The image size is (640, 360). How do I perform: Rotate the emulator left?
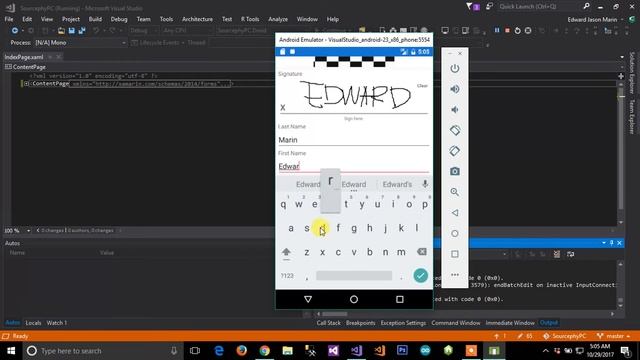(455, 130)
